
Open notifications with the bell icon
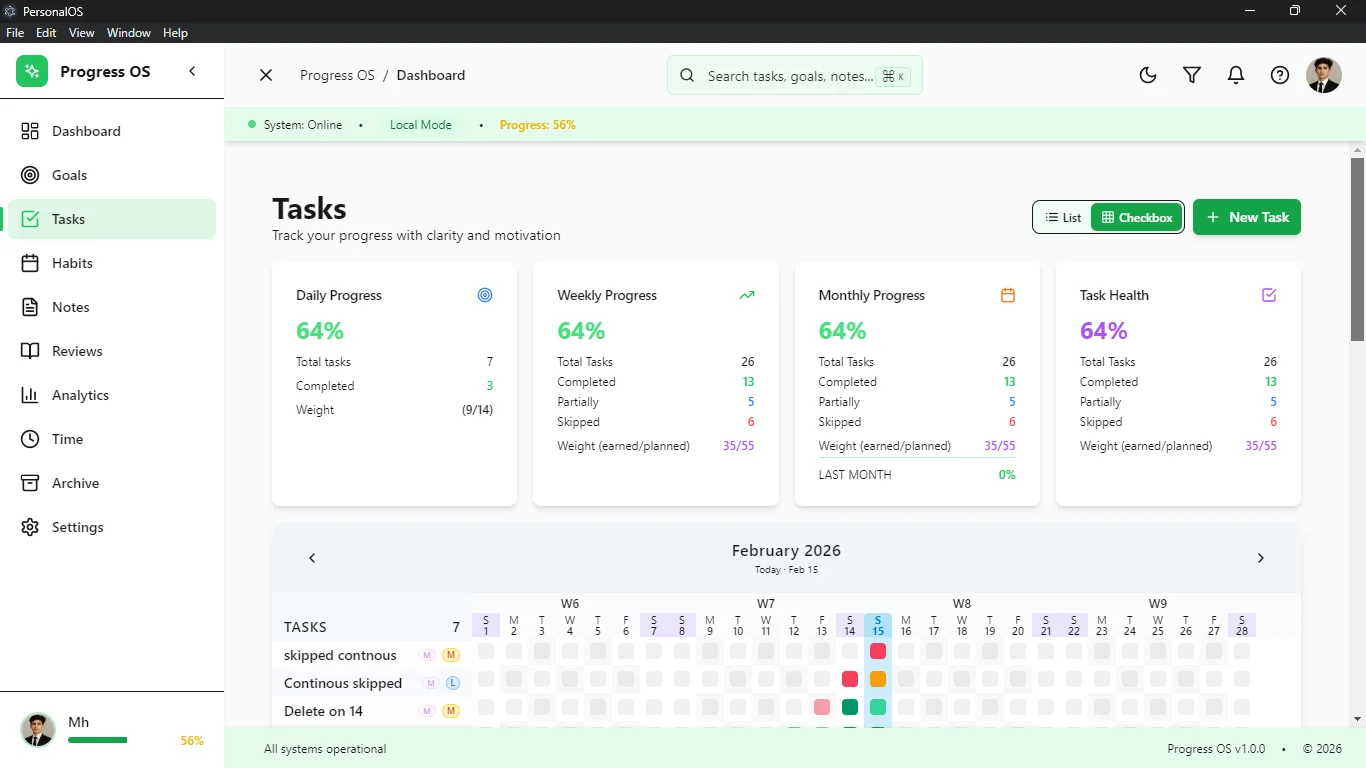coord(1236,75)
